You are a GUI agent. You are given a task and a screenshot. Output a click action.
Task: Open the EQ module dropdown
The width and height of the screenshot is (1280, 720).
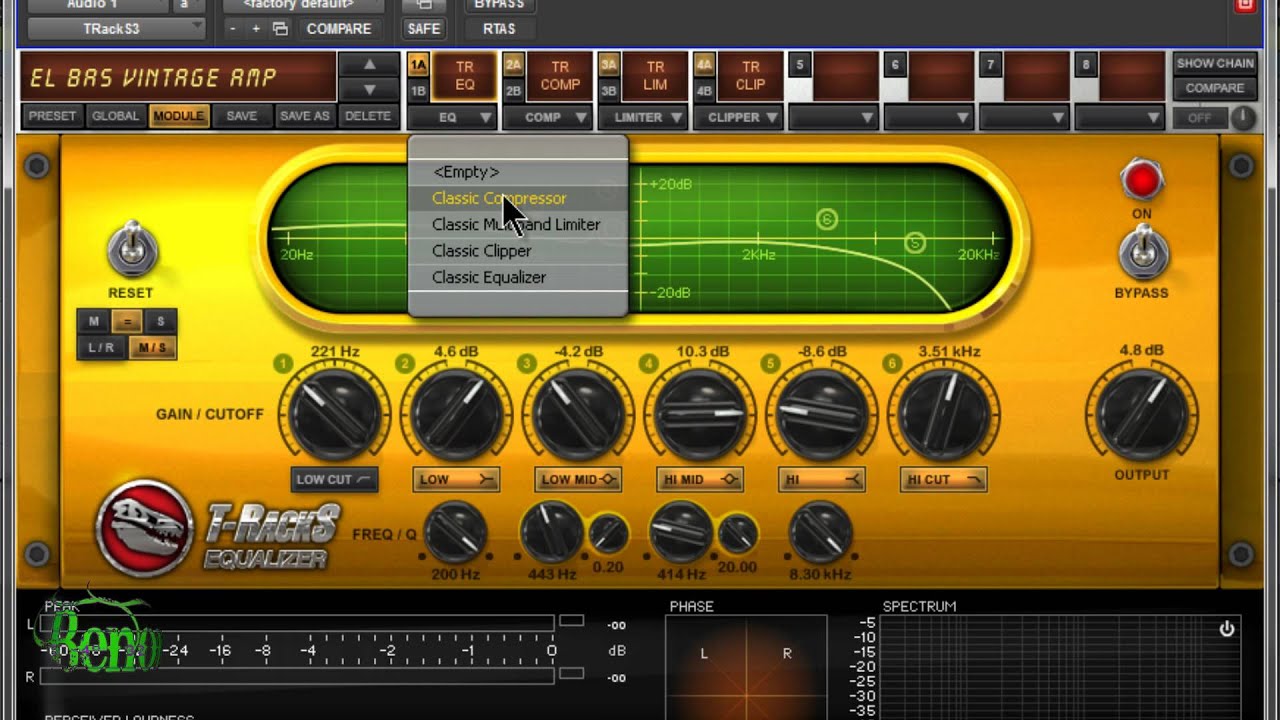point(452,117)
